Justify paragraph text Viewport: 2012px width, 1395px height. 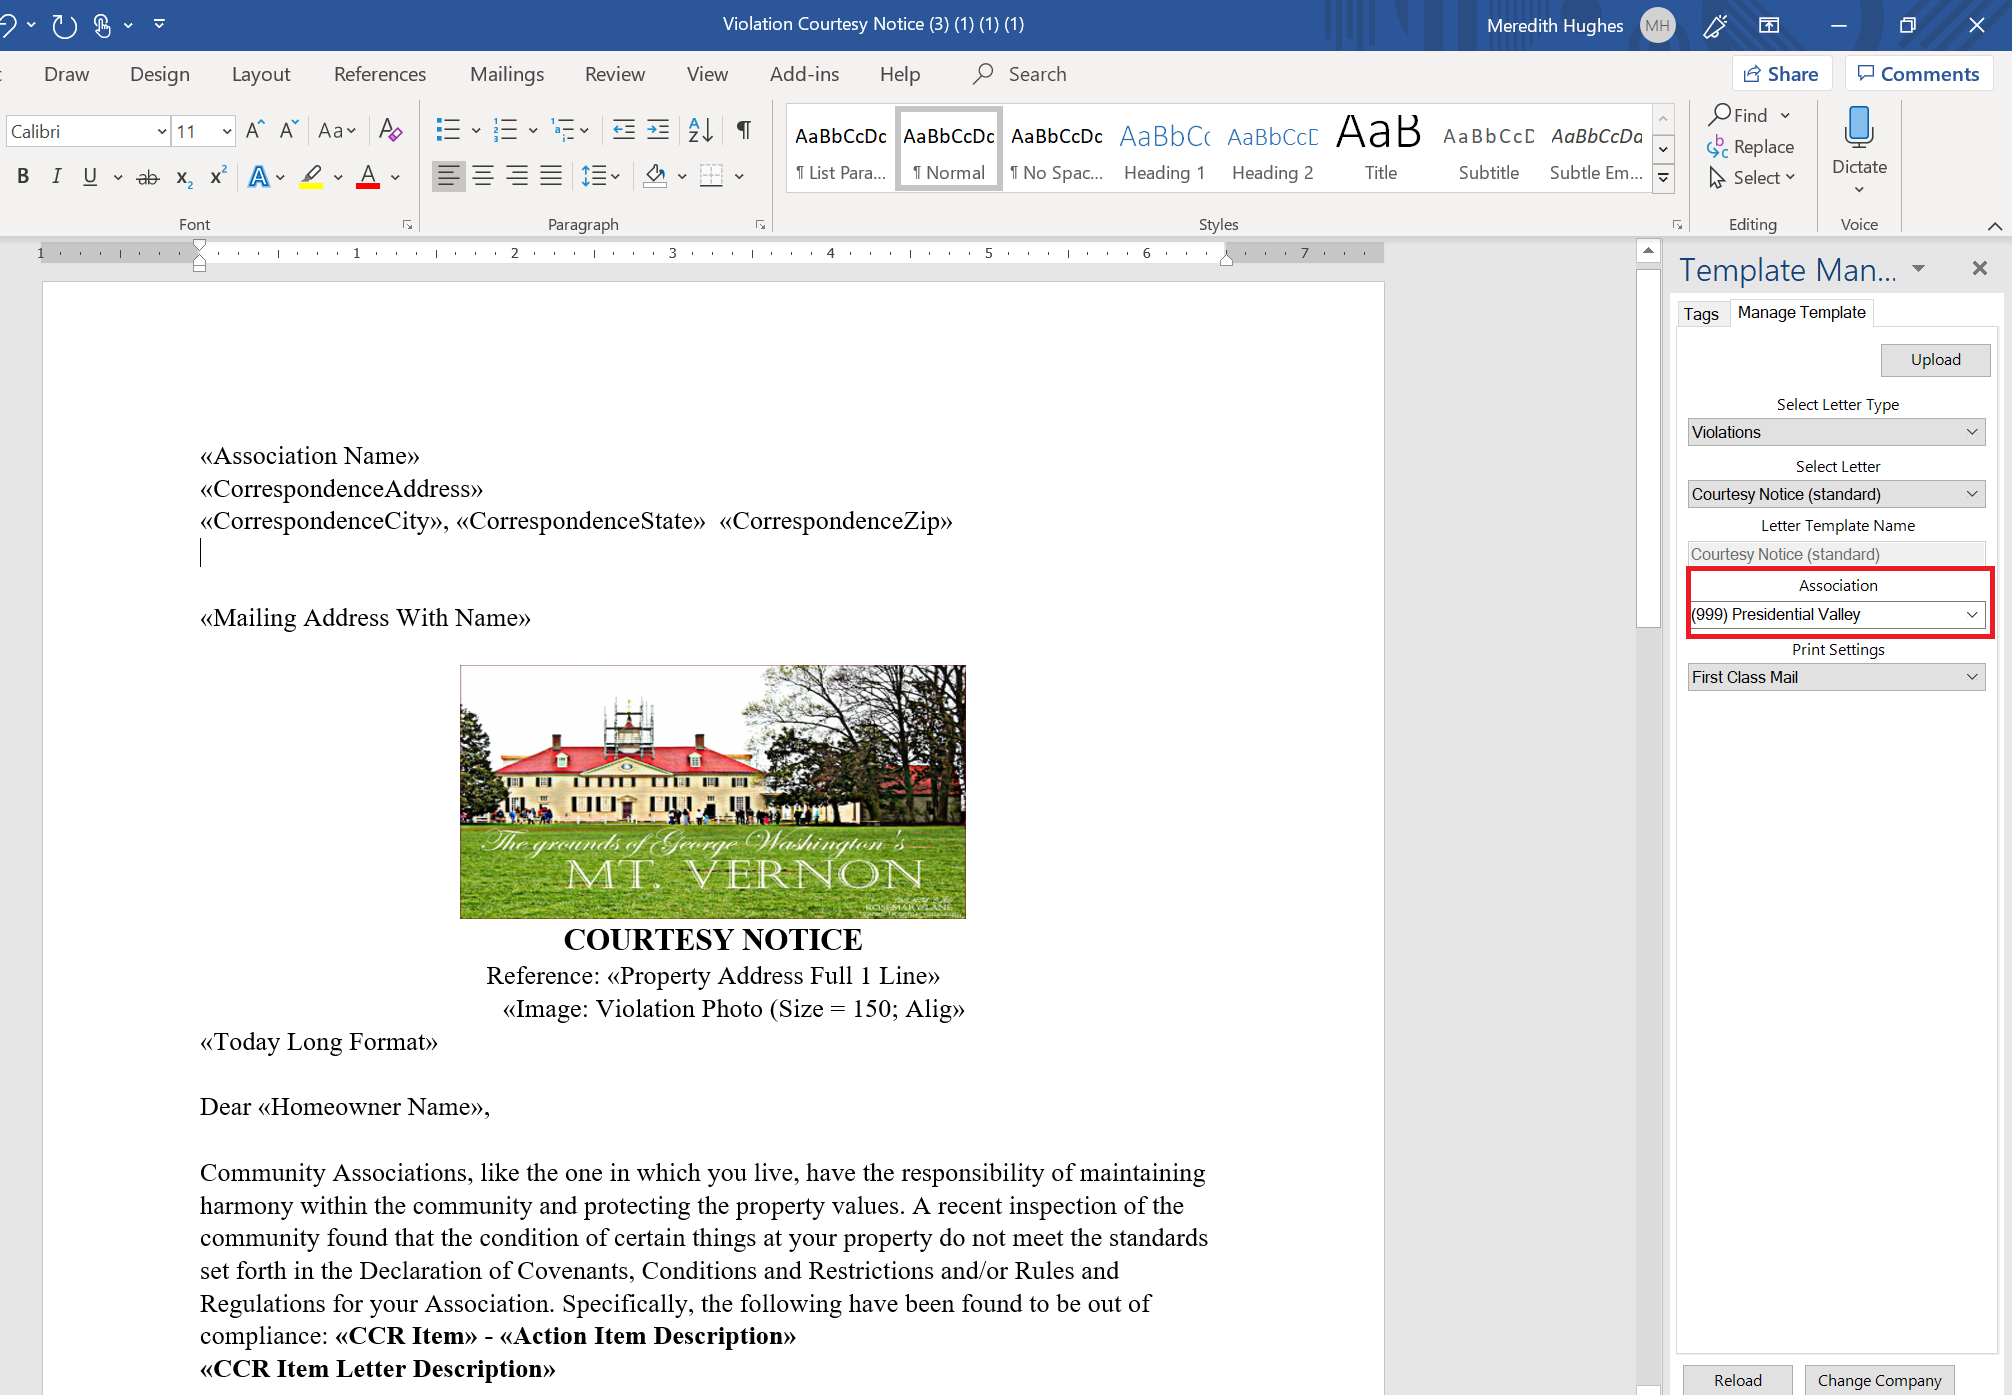pos(551,176)
